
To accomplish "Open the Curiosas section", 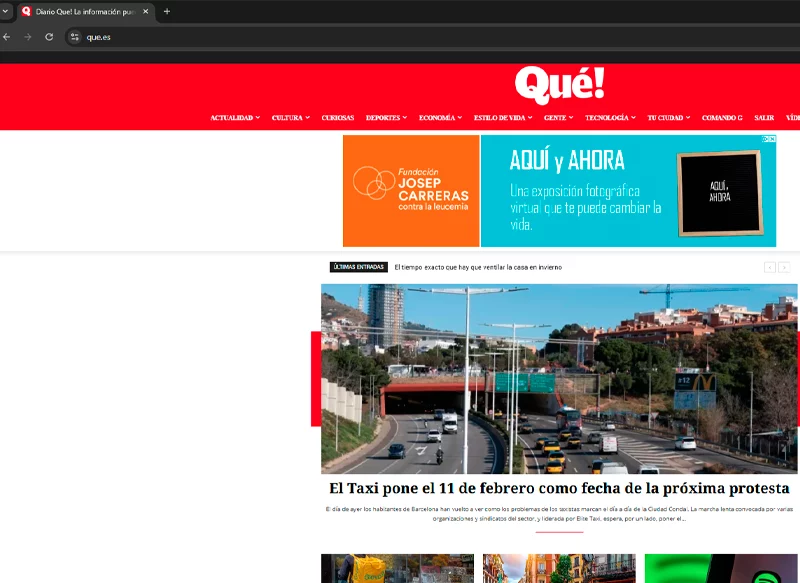I will 337,118.
